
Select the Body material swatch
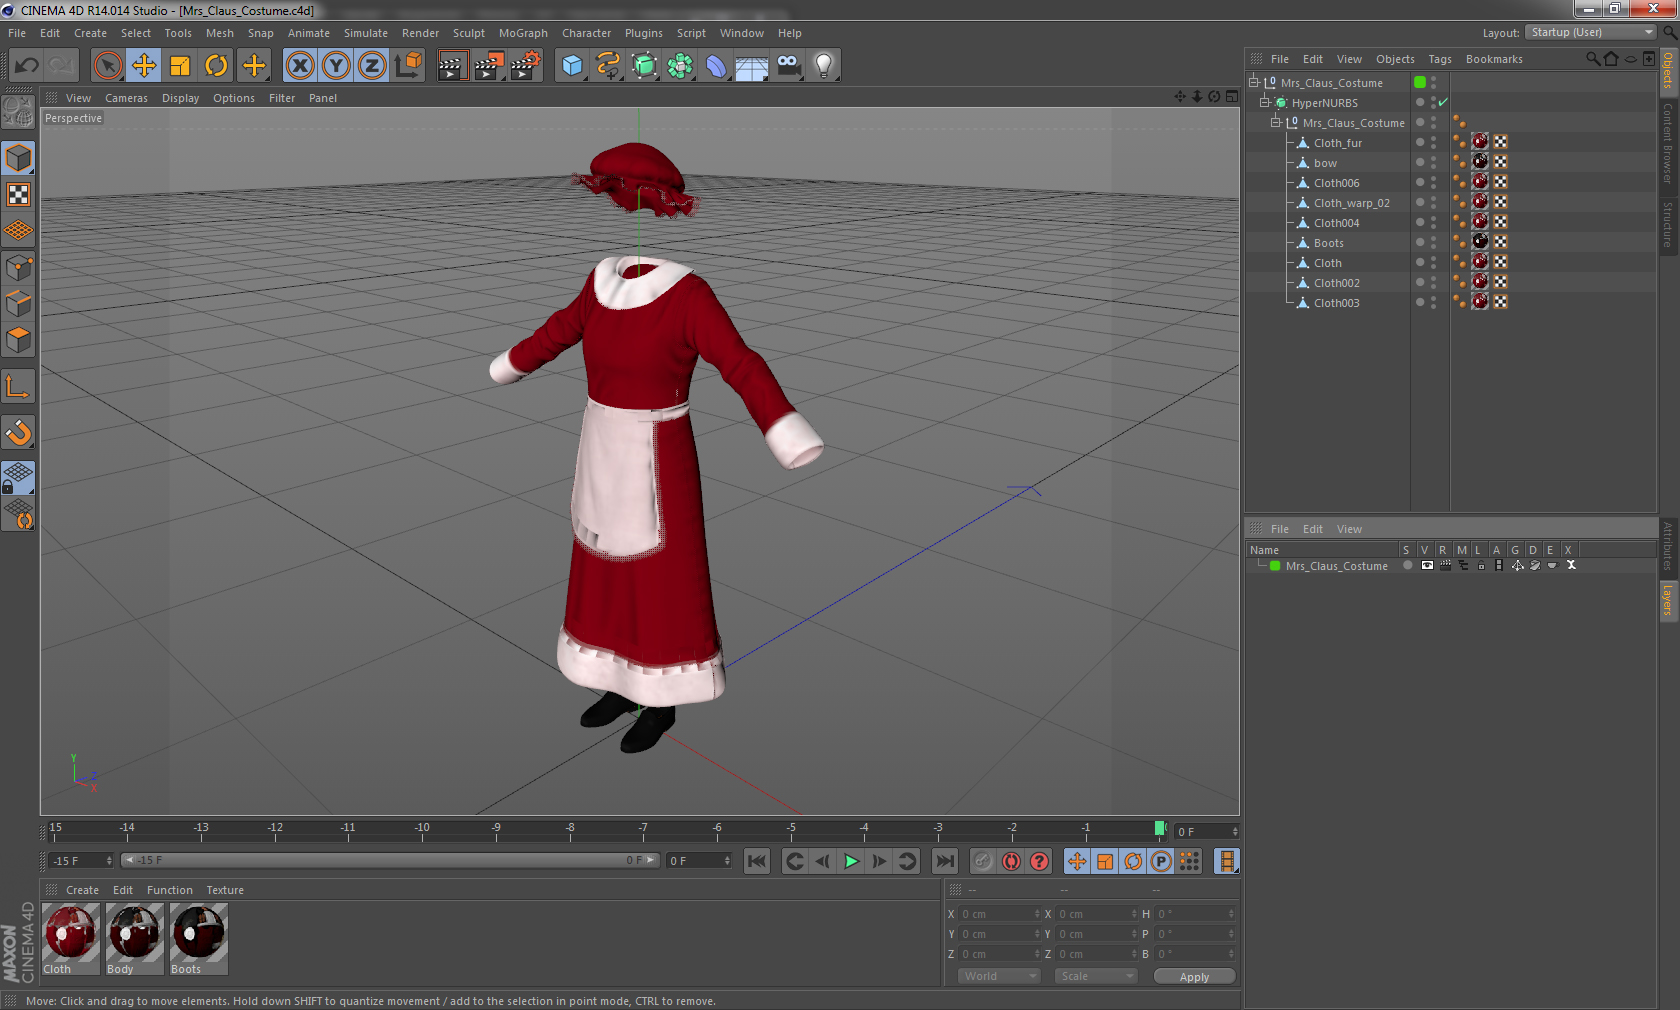point(135,939)
